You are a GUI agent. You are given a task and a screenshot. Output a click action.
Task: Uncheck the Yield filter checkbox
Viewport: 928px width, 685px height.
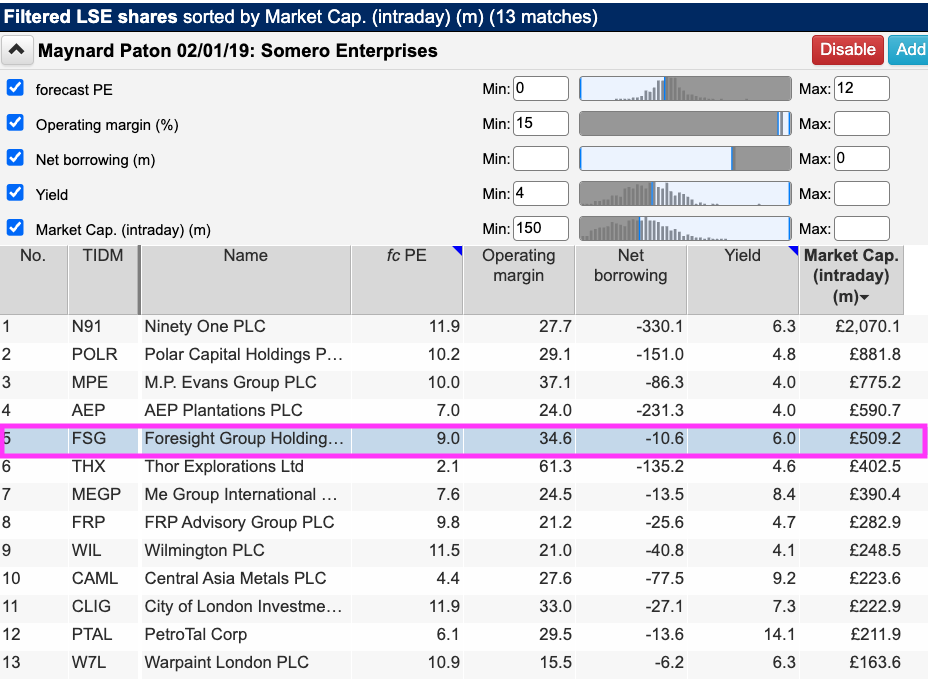(15, 192)
